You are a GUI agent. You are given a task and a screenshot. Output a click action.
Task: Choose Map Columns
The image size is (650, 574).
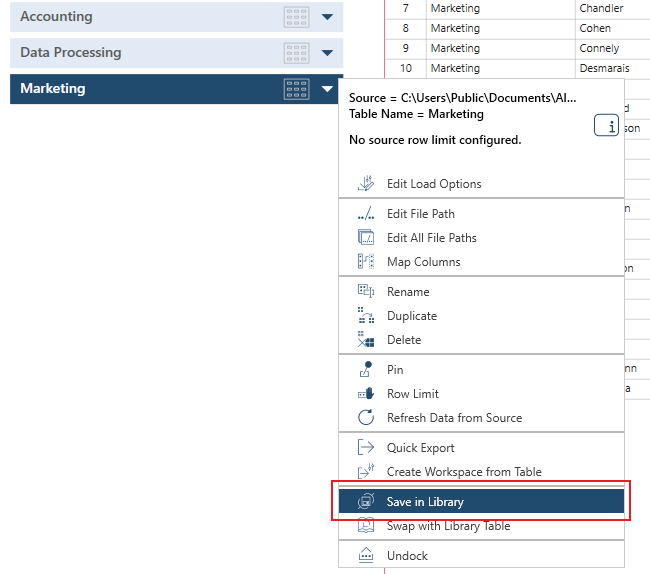point(481,262)
